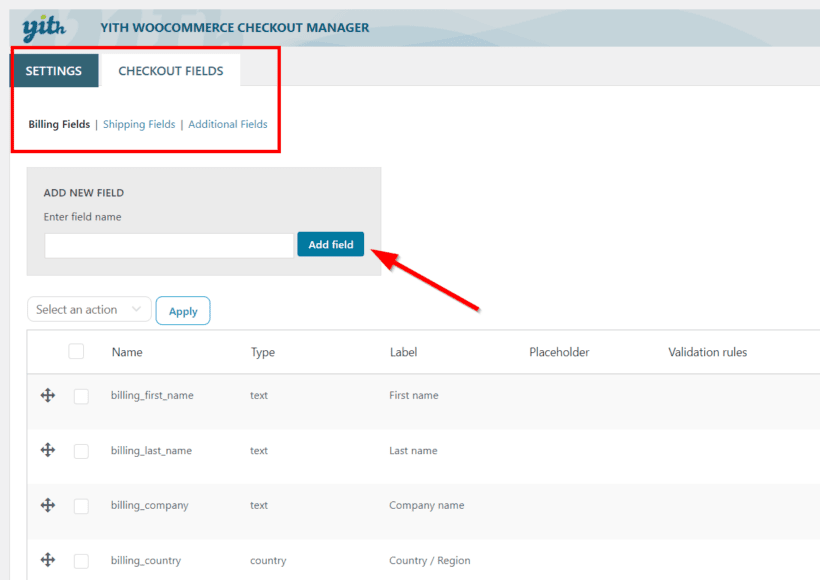The image size is (820, 580).
Task: Check the billing_last_name row checkbox
Action: pos(81,450)
